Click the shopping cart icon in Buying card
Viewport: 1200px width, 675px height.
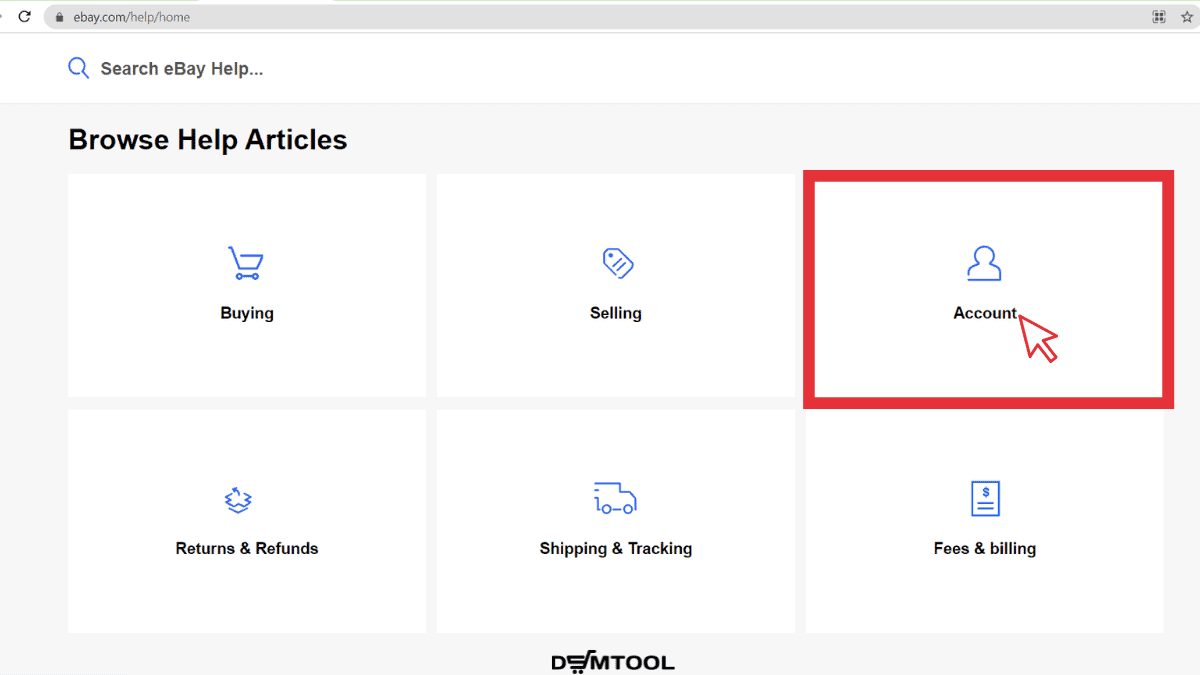[245, 263]
